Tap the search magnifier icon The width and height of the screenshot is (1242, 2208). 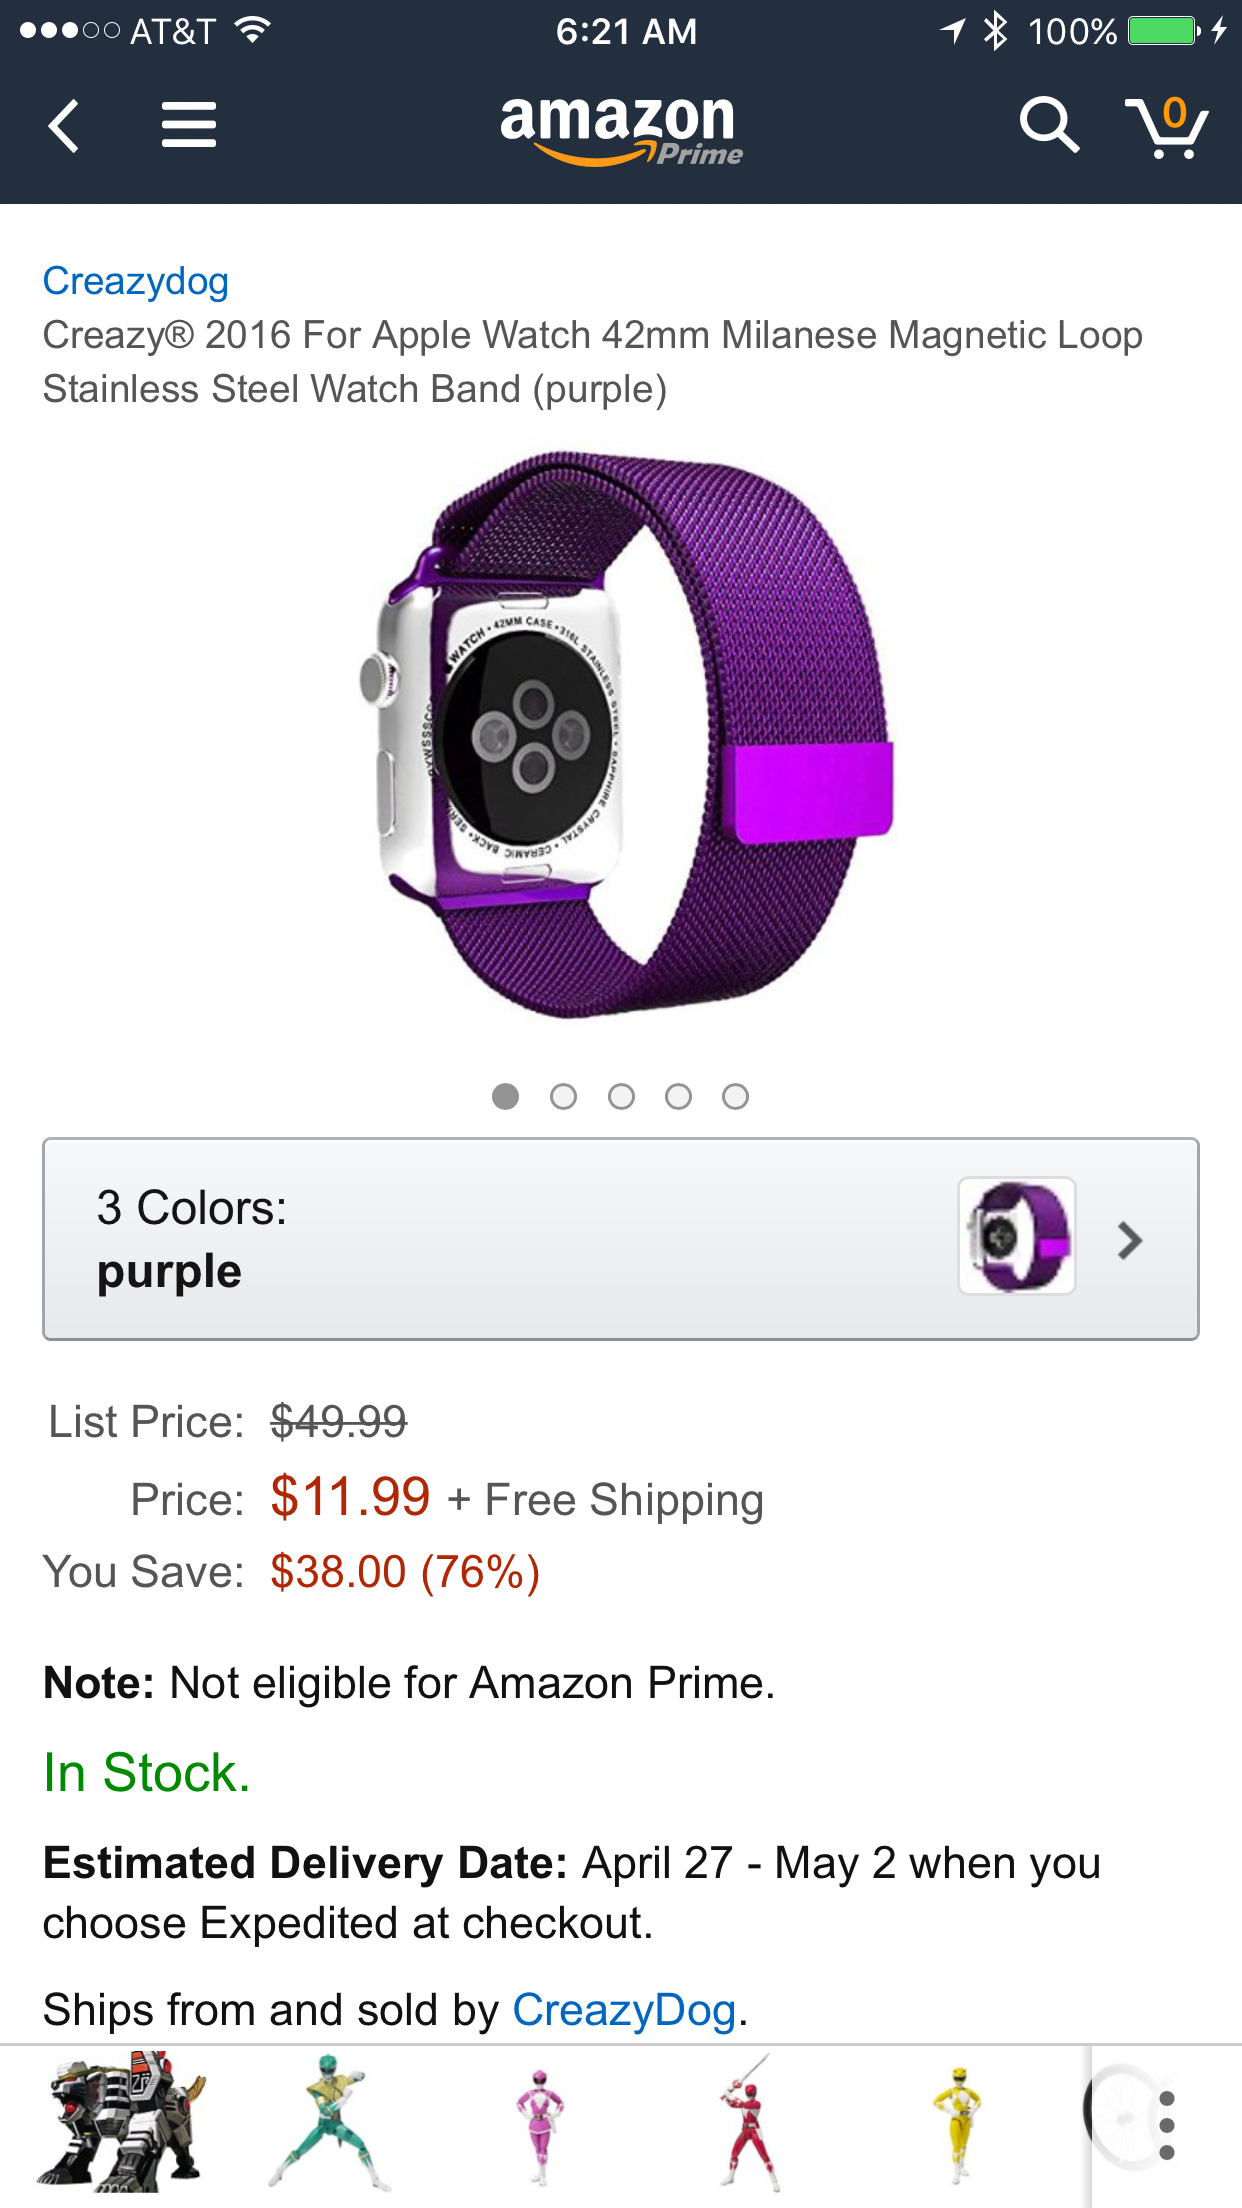pyautogui.click(x=1048, y=126)
